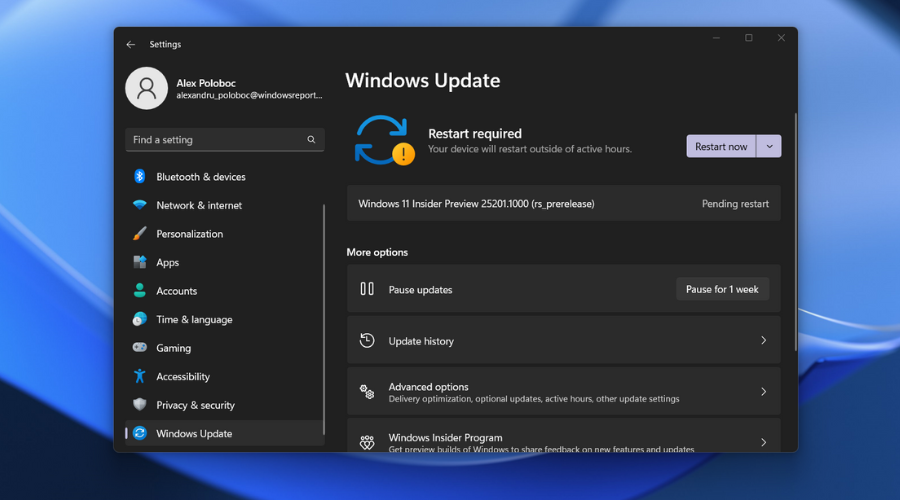The height and width of the screenshot is (500, 900).
Task: Click the 'Restart required' heading
Action: coord(475,134)
